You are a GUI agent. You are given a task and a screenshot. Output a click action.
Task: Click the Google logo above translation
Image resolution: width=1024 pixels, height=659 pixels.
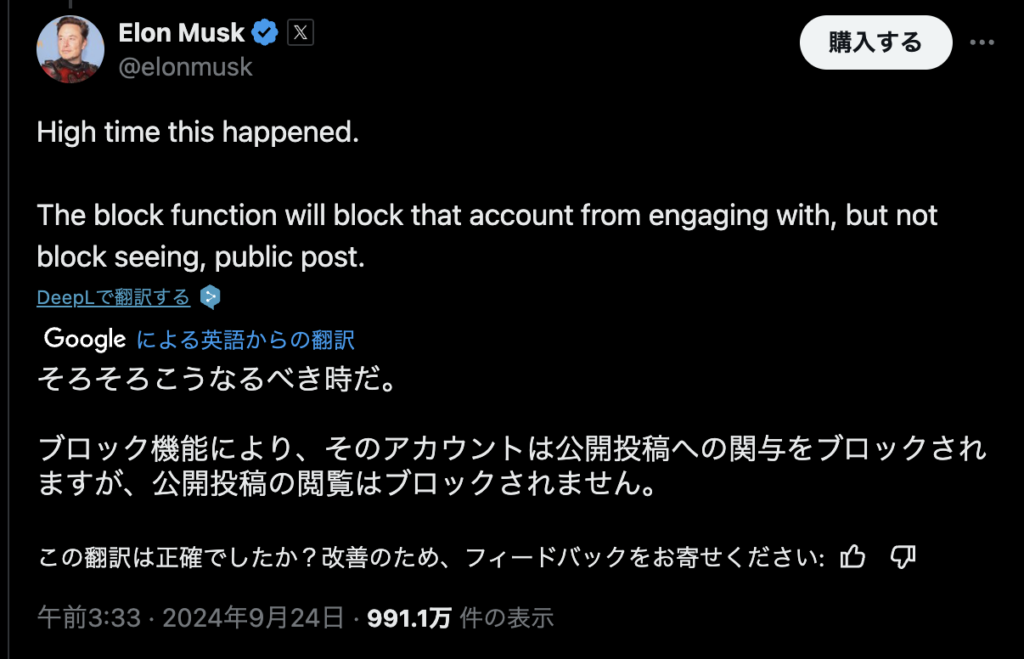coord(85,339)
